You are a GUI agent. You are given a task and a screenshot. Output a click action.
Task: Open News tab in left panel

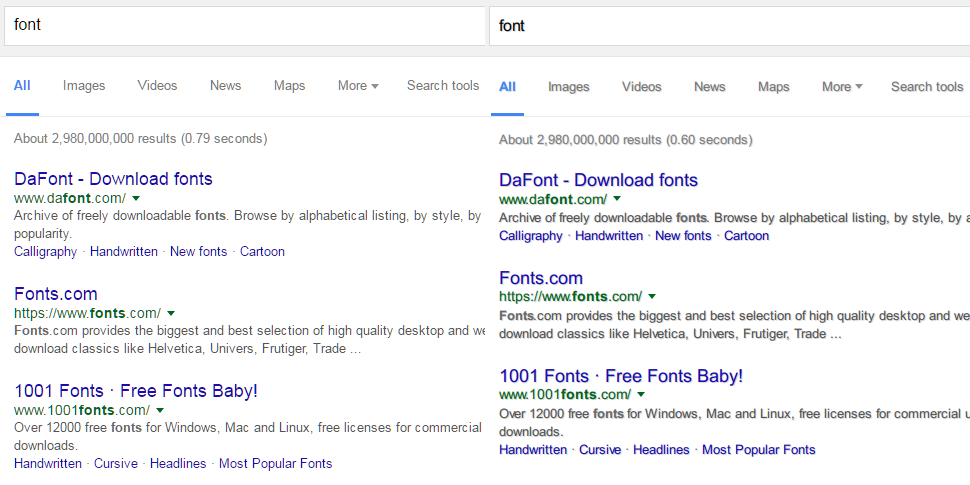pos(225,86)
